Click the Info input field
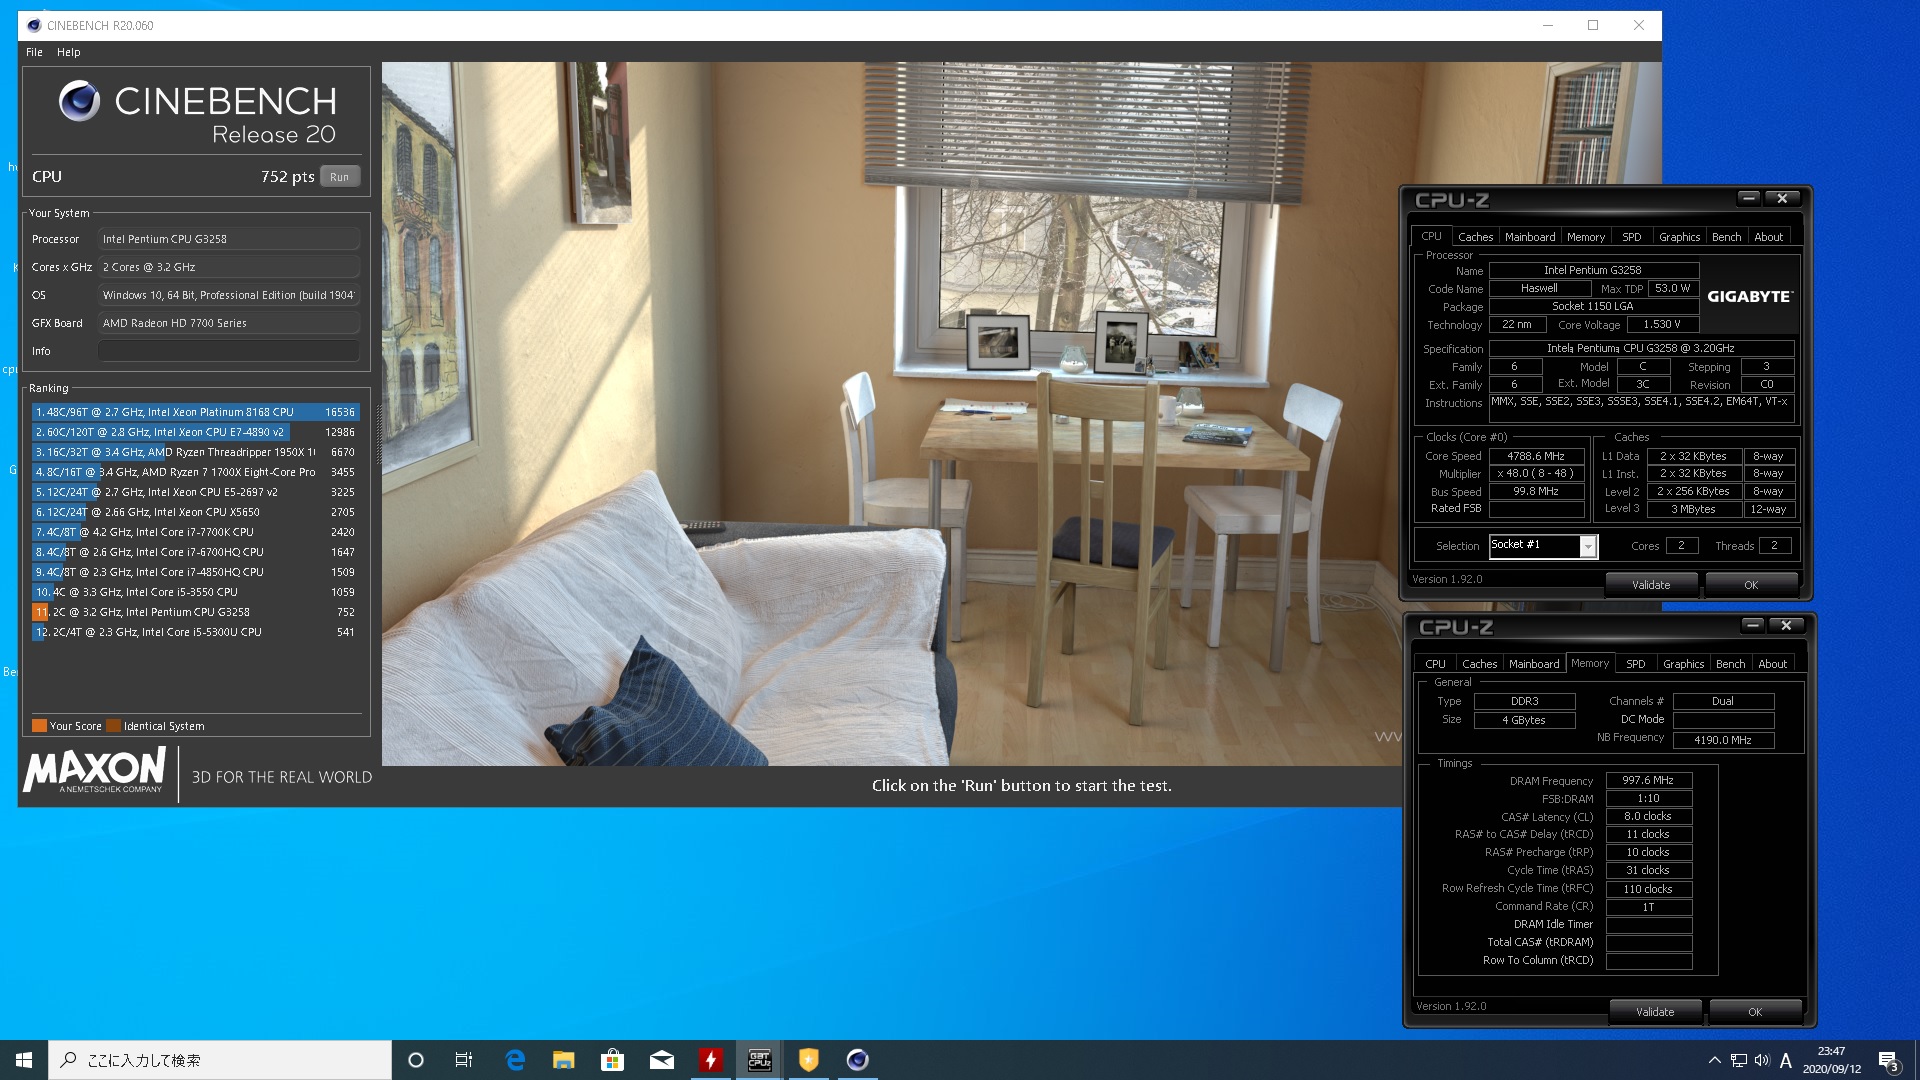 tap(229, 351)
